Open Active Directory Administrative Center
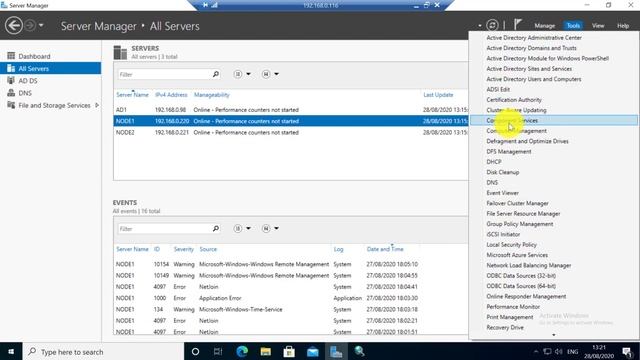The image size is (640, 360). coord(534,38)
